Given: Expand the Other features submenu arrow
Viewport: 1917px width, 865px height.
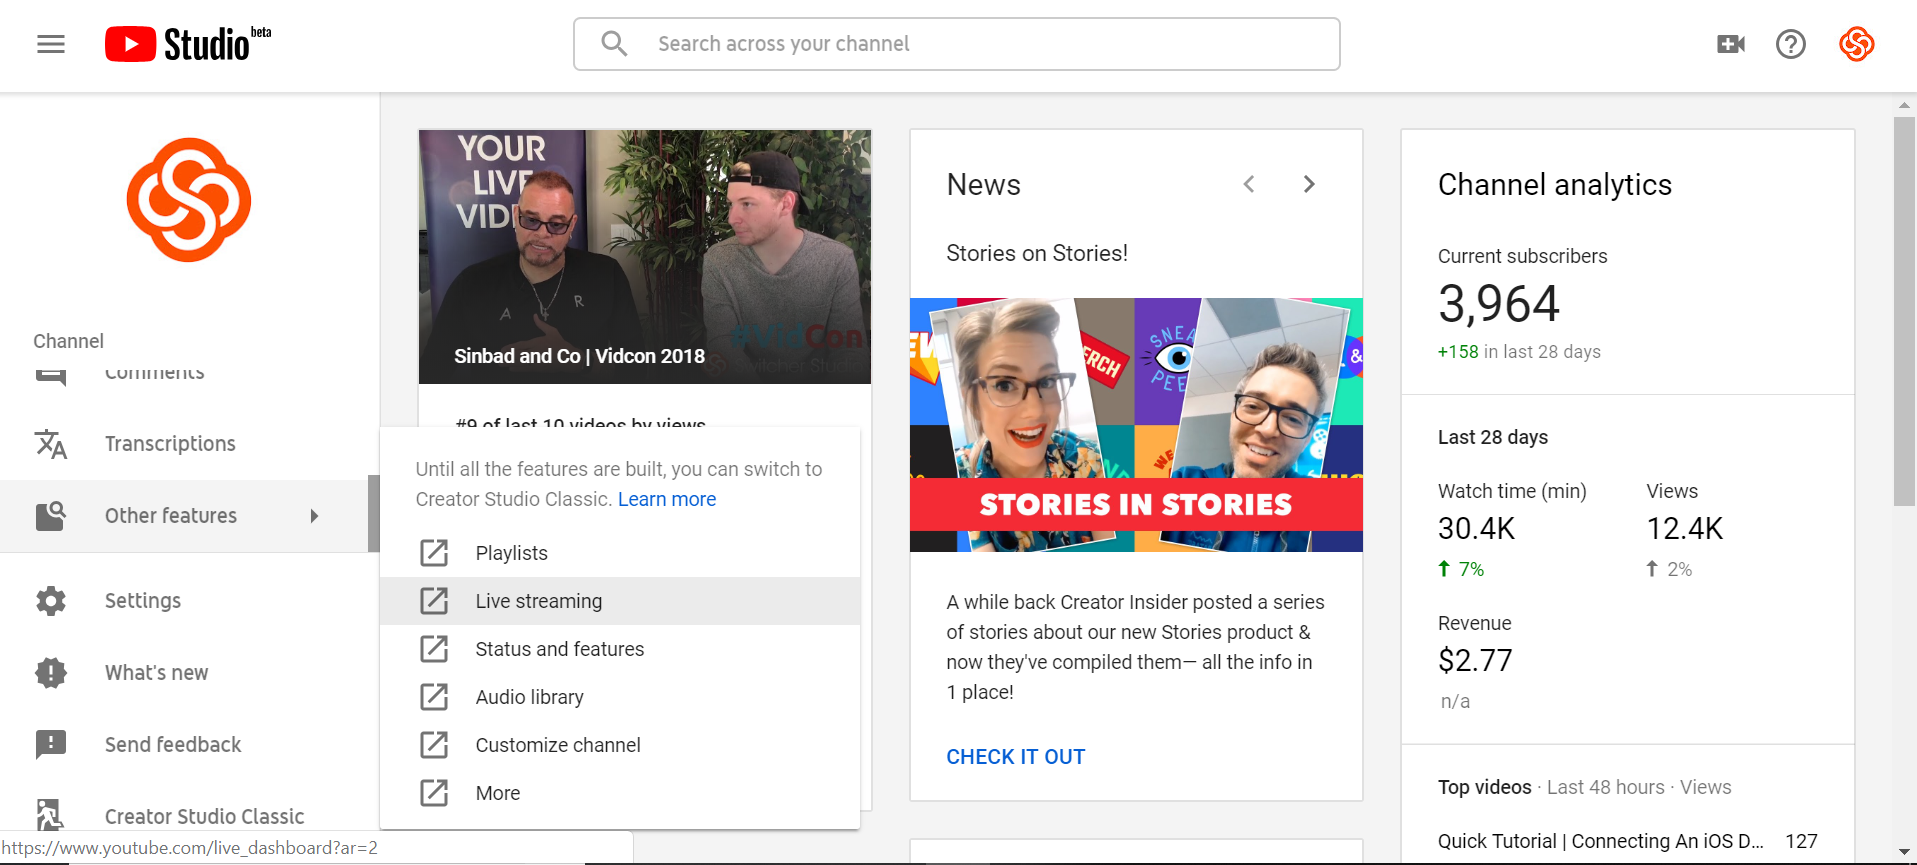Looking at the screenshot, I should [314, 516].
